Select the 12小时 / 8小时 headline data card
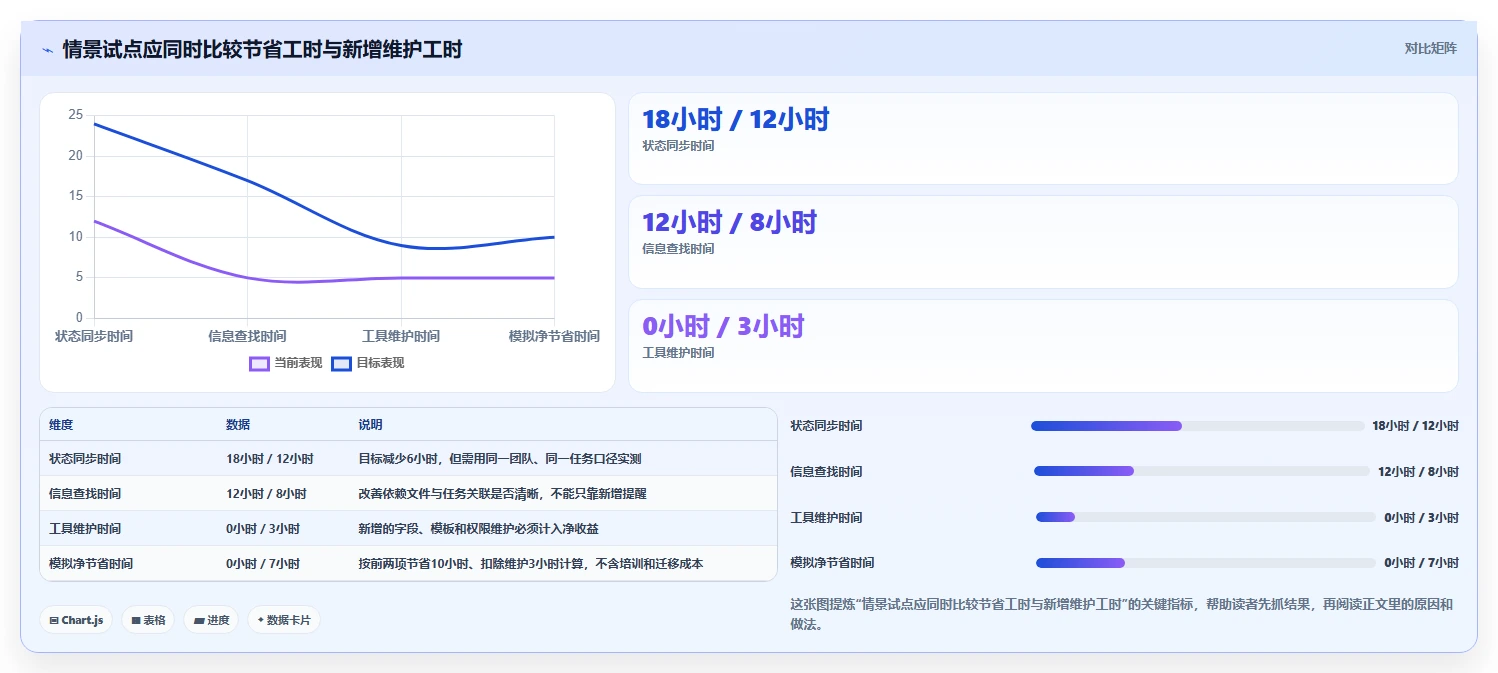1498x673 pixels. (x=1043, y=242)
